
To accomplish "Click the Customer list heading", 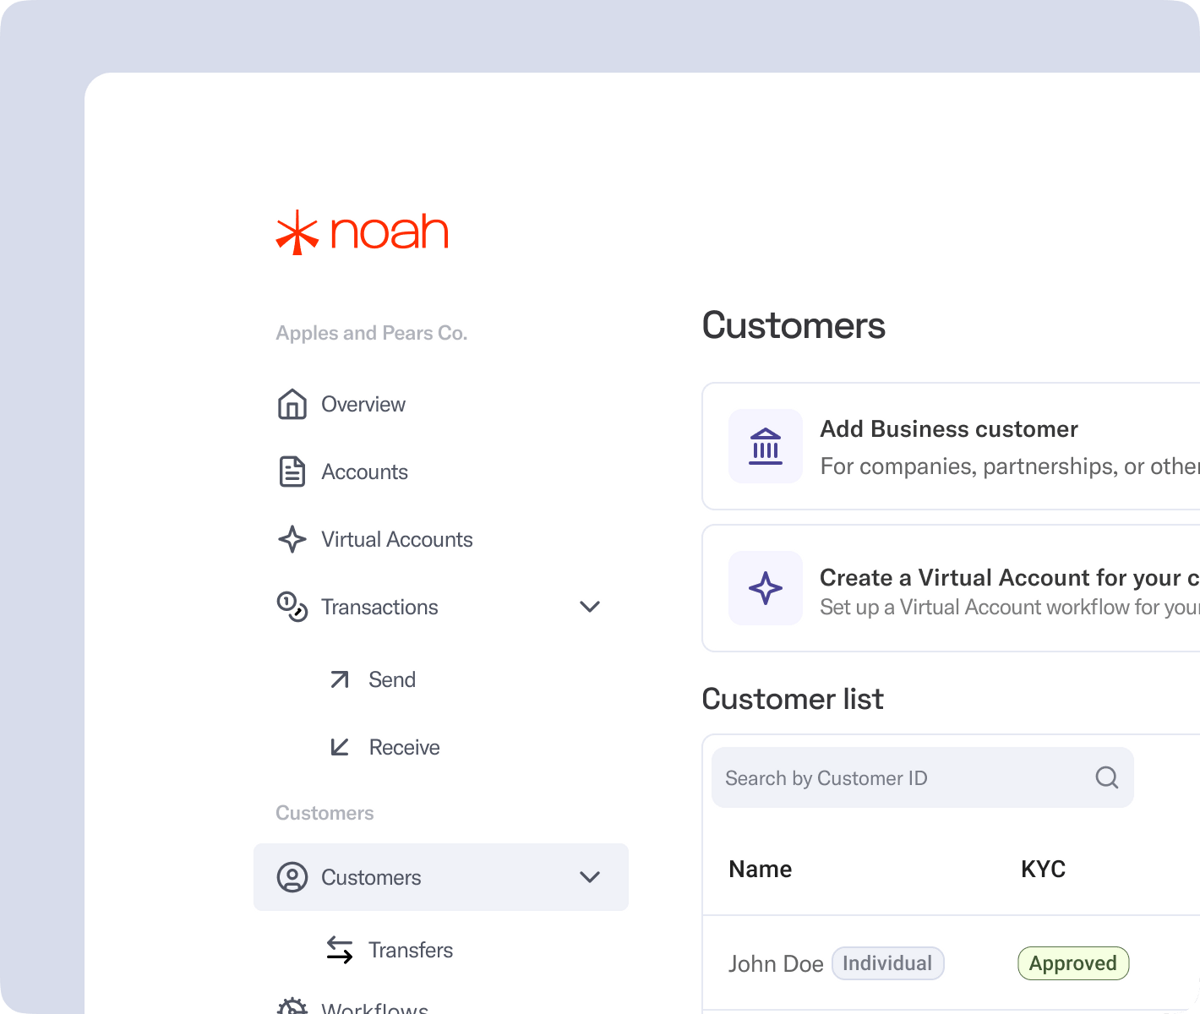I will pos(793,699).
